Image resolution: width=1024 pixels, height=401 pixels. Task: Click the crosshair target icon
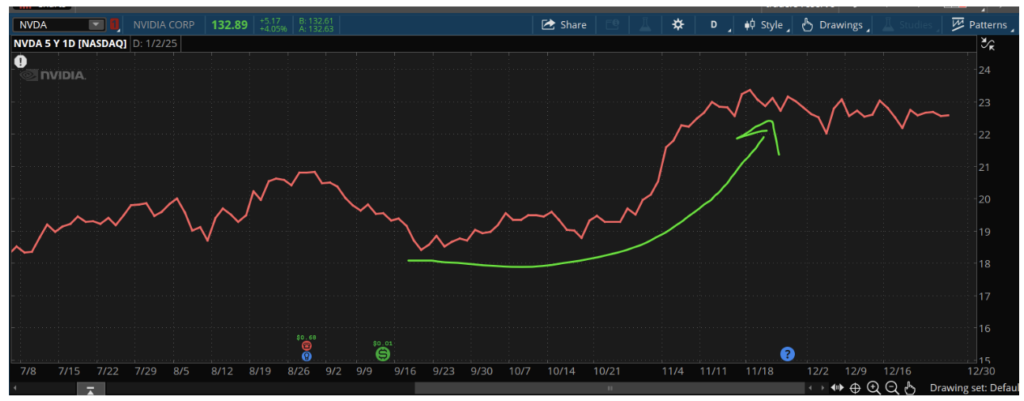pos(856,388)
